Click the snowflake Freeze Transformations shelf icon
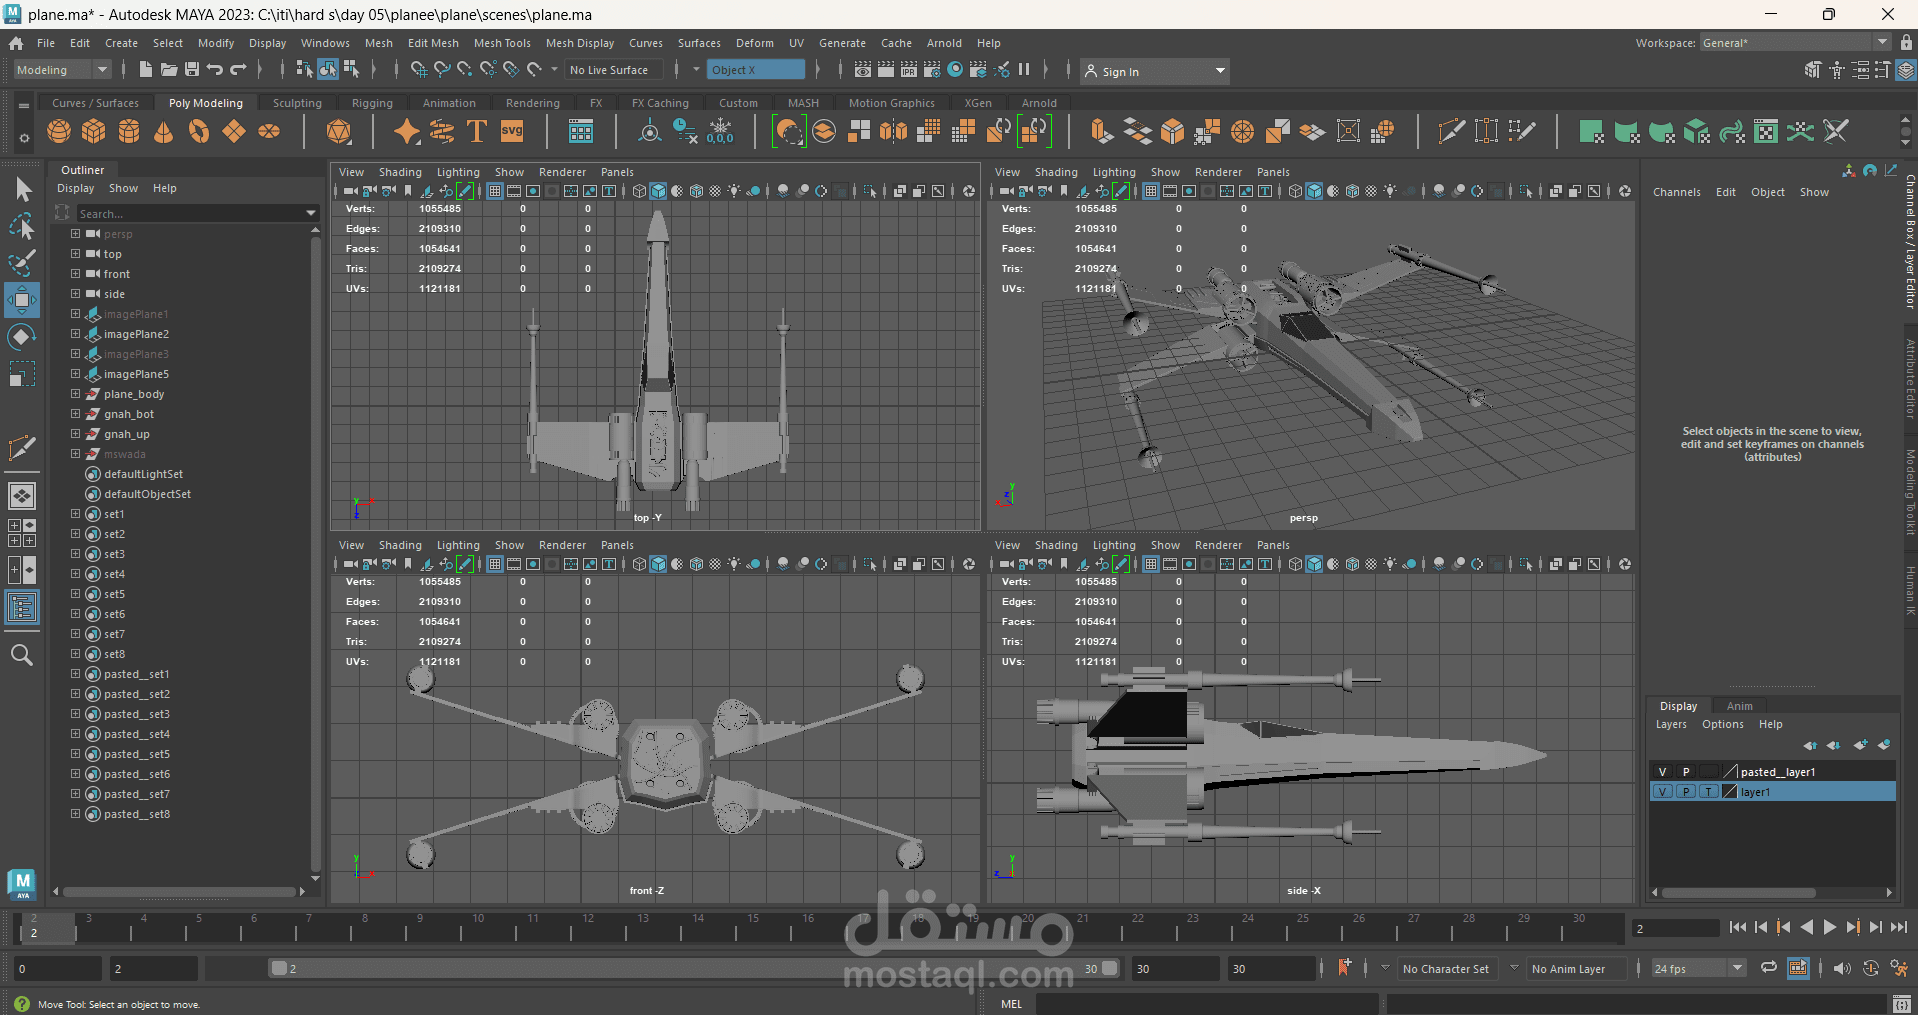The image size is (1918, 1015). pyautogui.click(x=720, y=131)
